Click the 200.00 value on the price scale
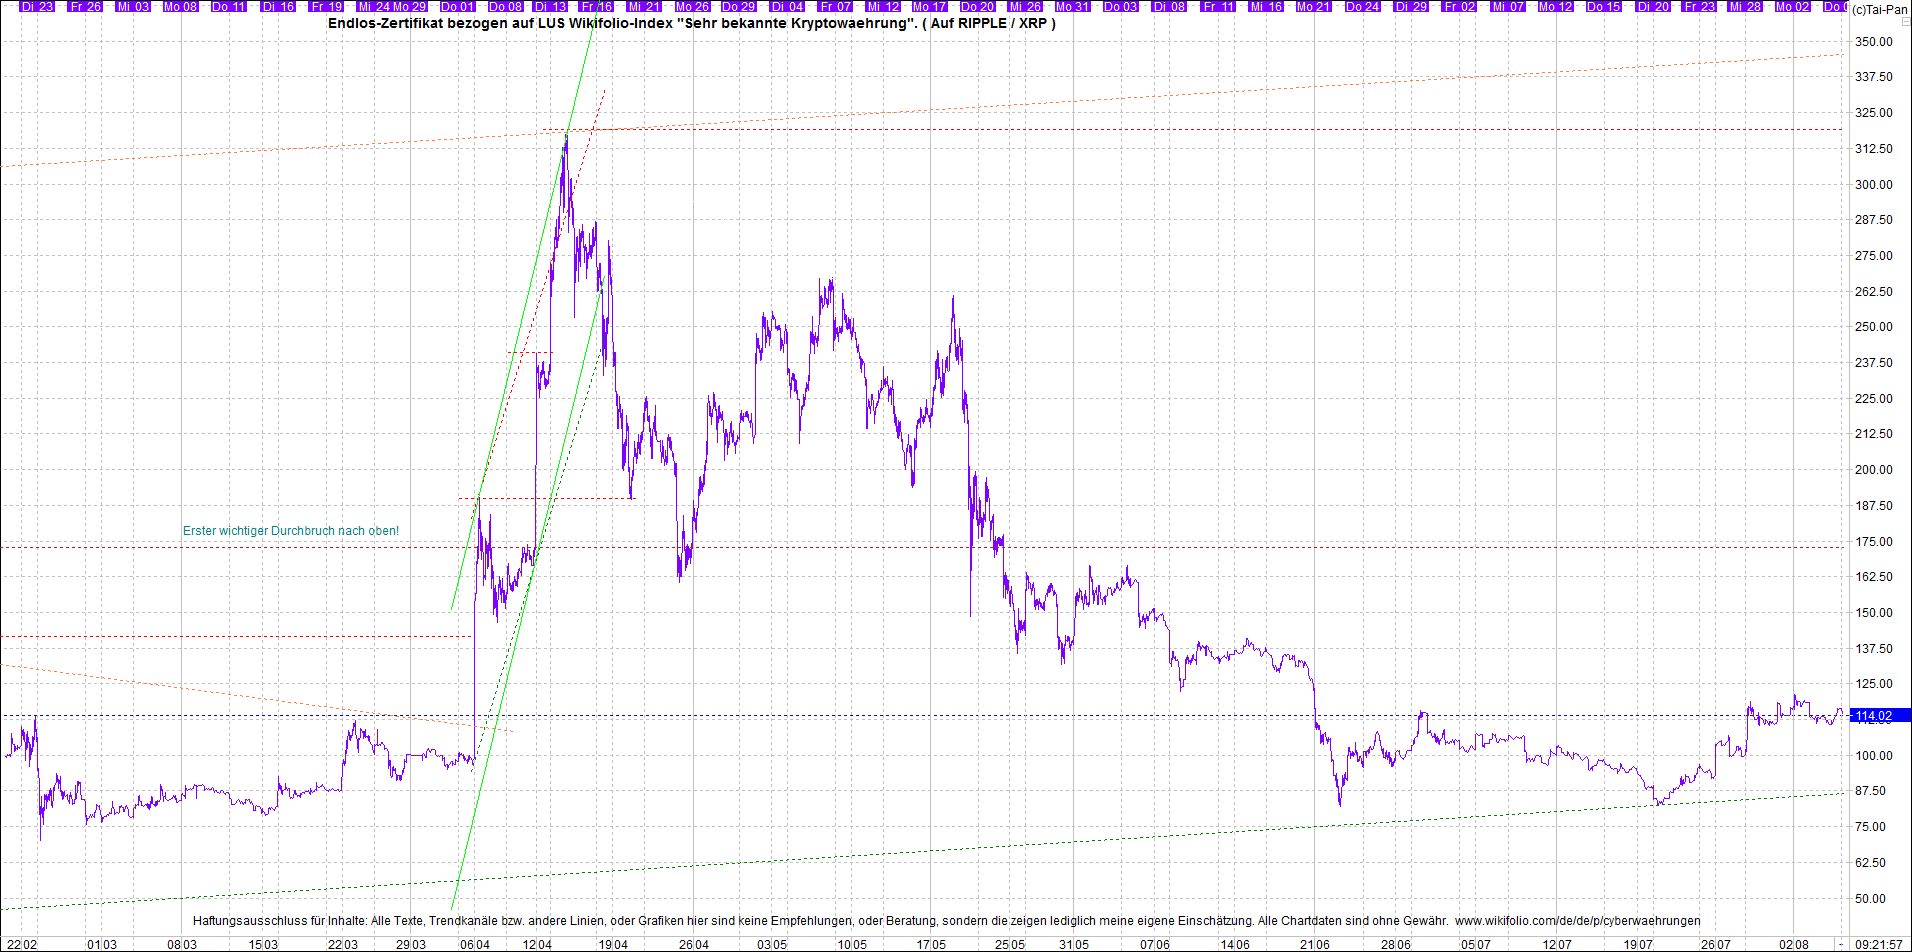This screenshot has height=952, width=1912. pyautogui.click(x=1873, y=470)
